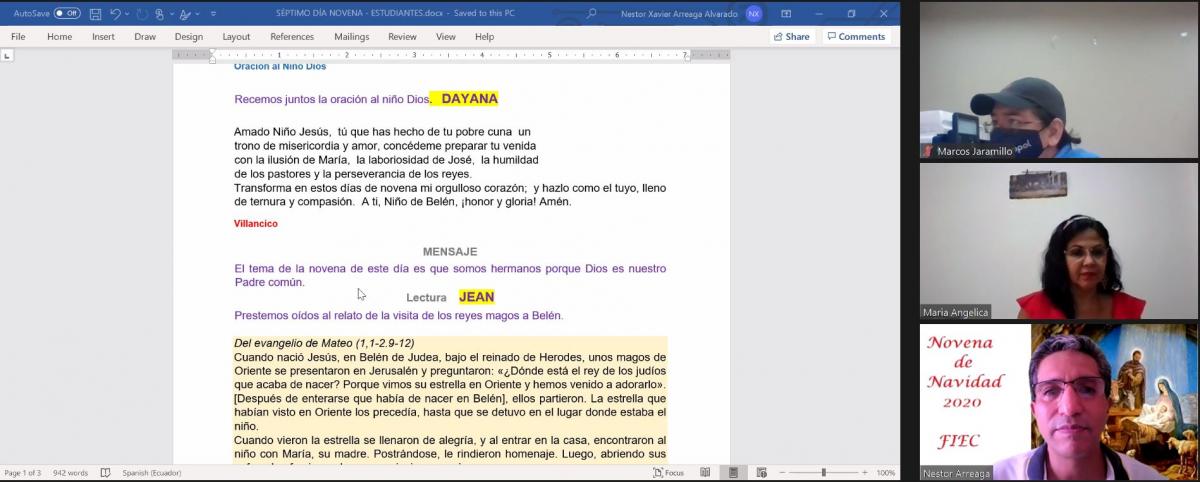Click the touch/mouse mode icon
The height and width of the screenshot is (482, 1200).
(x=160, y=14)
